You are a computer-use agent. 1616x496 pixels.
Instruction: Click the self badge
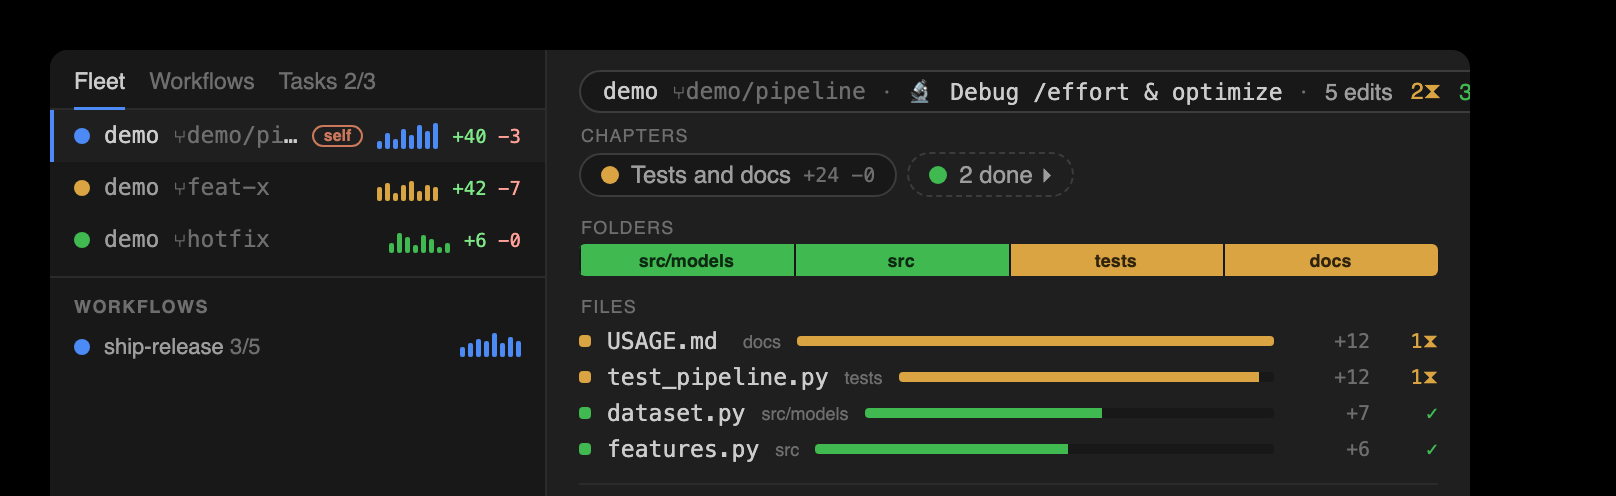(338, 136)
